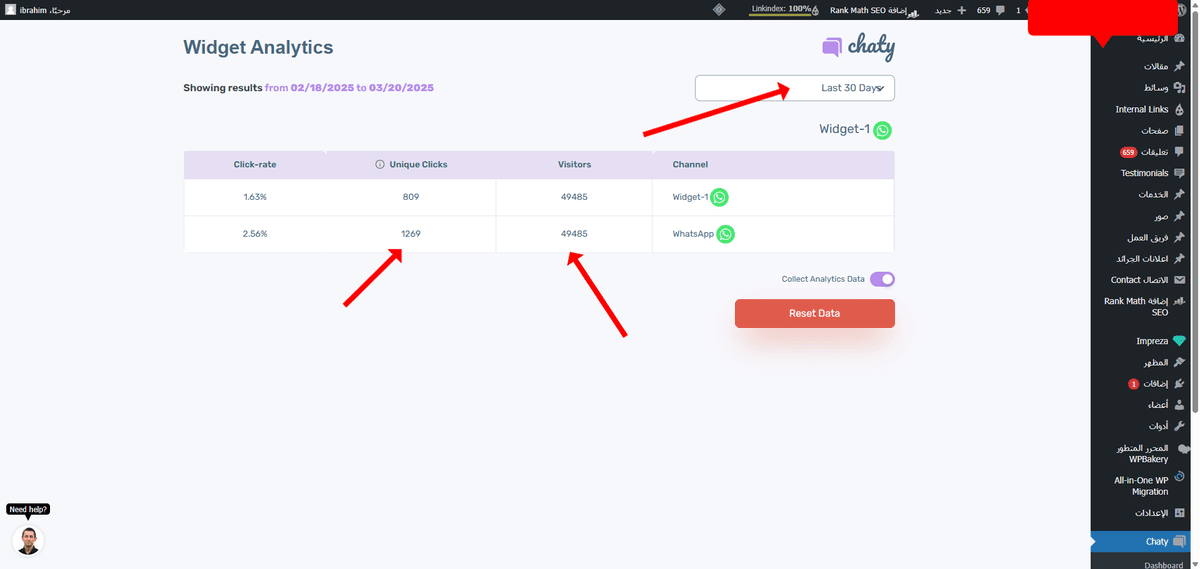Click the 1269 unique clicks value
1200x569 pixels.
pos(411,234)
